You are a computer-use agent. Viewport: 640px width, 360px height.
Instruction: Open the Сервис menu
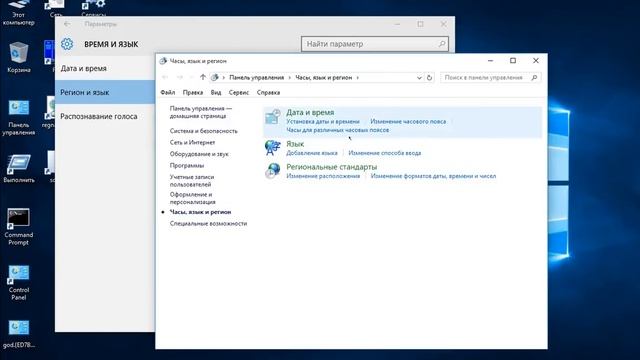tap(239, 92)
